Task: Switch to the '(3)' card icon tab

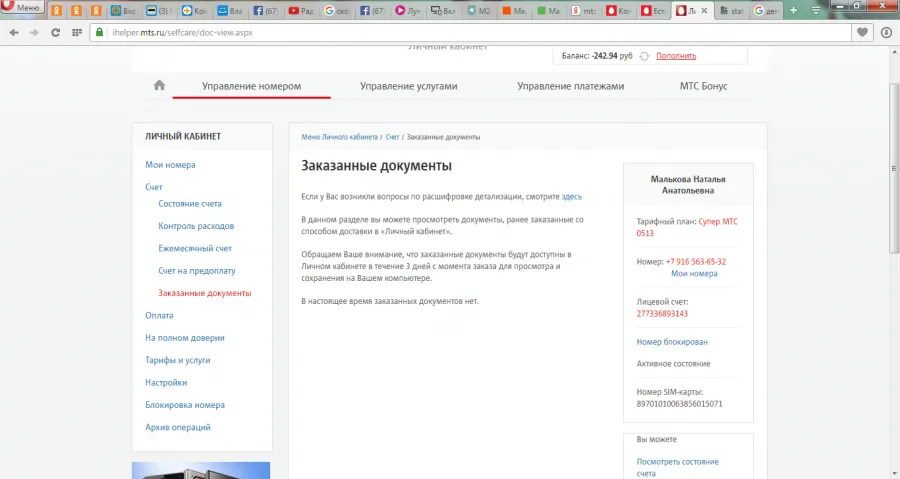Action: point(160,10)
